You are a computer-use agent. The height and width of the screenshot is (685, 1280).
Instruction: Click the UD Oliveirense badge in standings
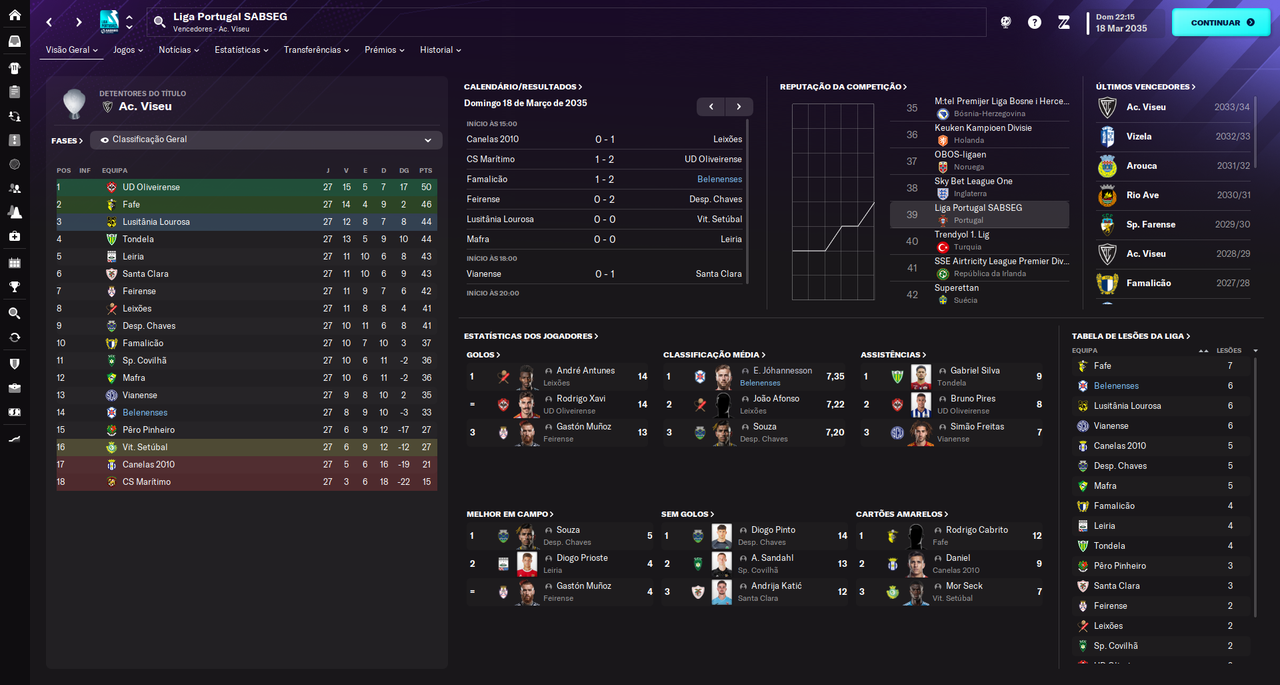tap(112, 187)
